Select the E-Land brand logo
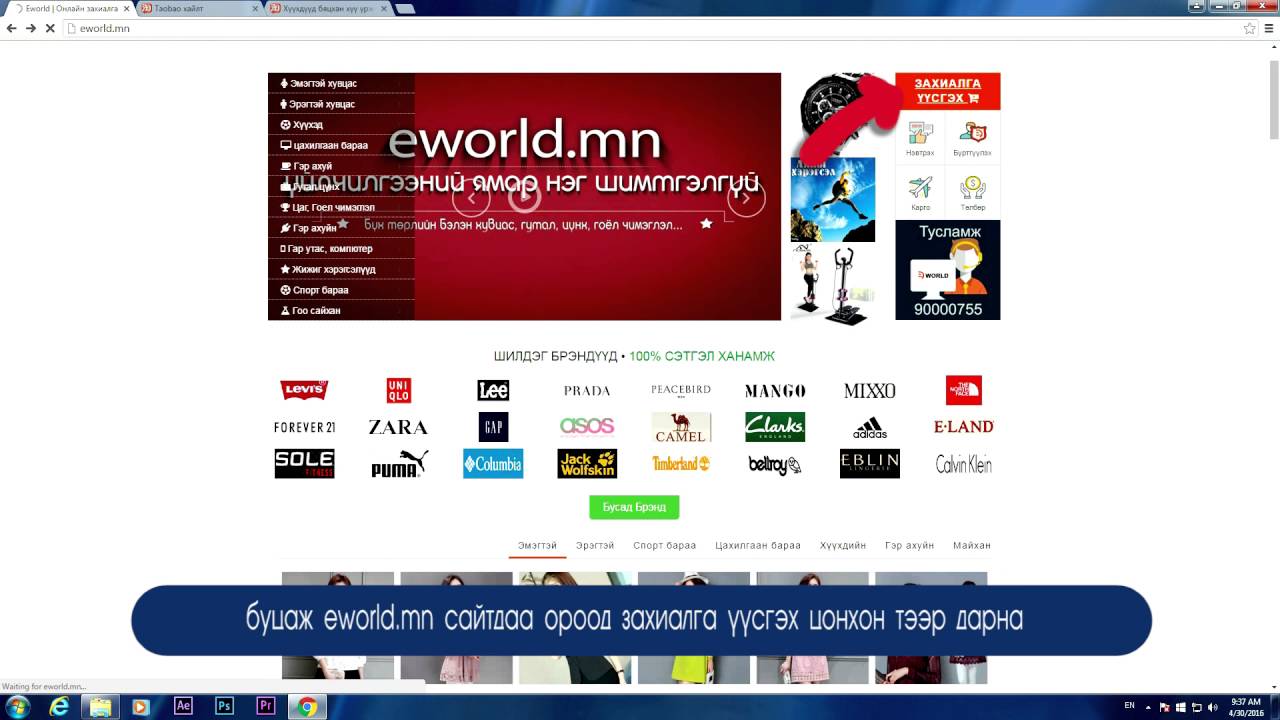The height and width of the screenshot is (720, 1280). point(964,427)
